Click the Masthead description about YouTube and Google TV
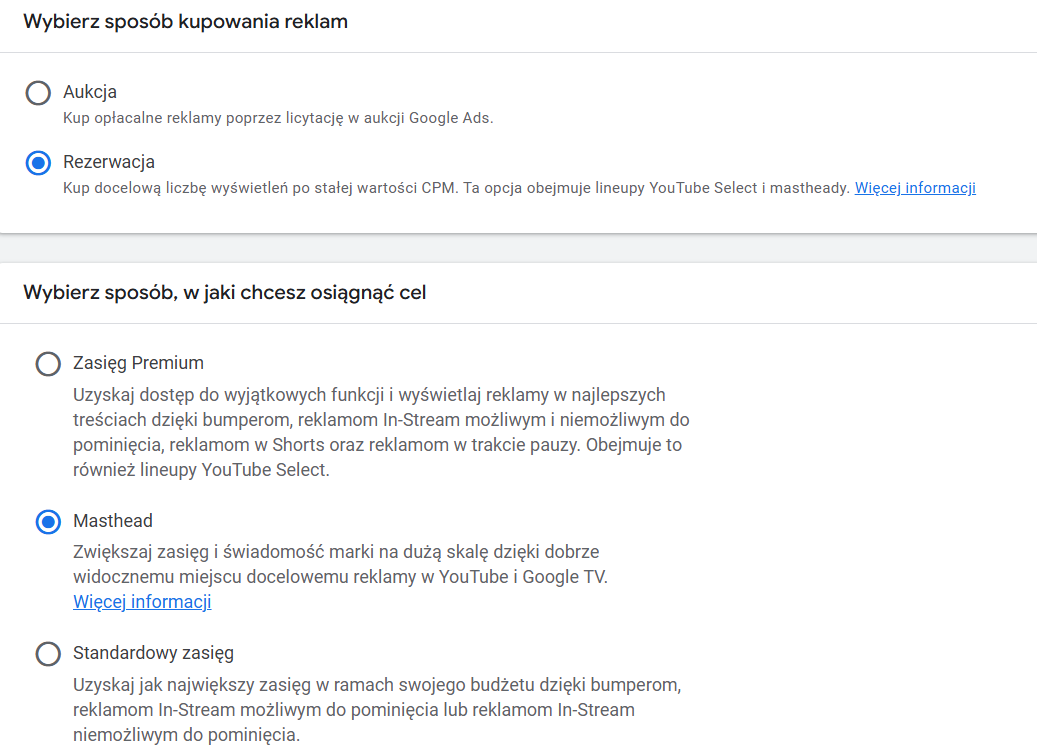 pyautogui.click(x=340, y=564)
